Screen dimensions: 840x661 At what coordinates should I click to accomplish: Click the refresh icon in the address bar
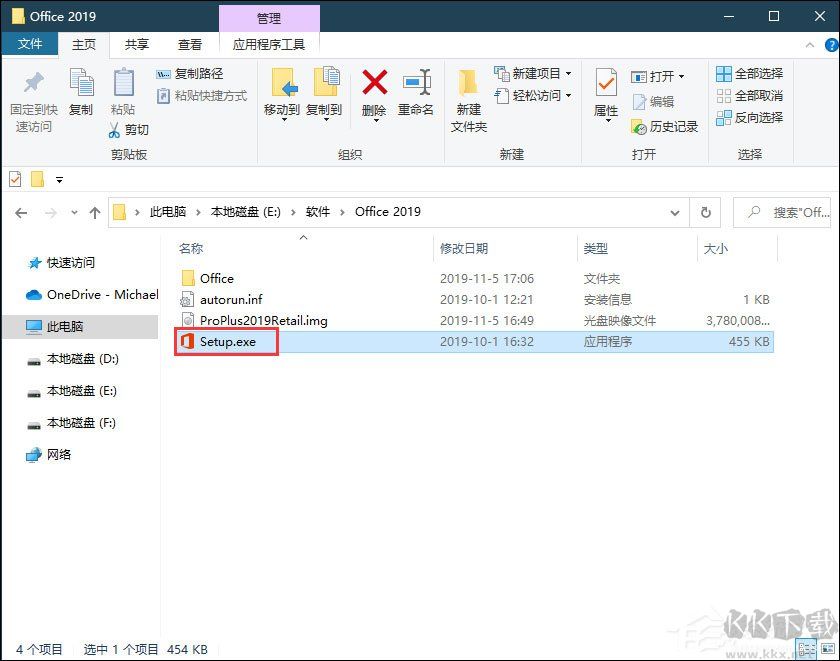707,212
